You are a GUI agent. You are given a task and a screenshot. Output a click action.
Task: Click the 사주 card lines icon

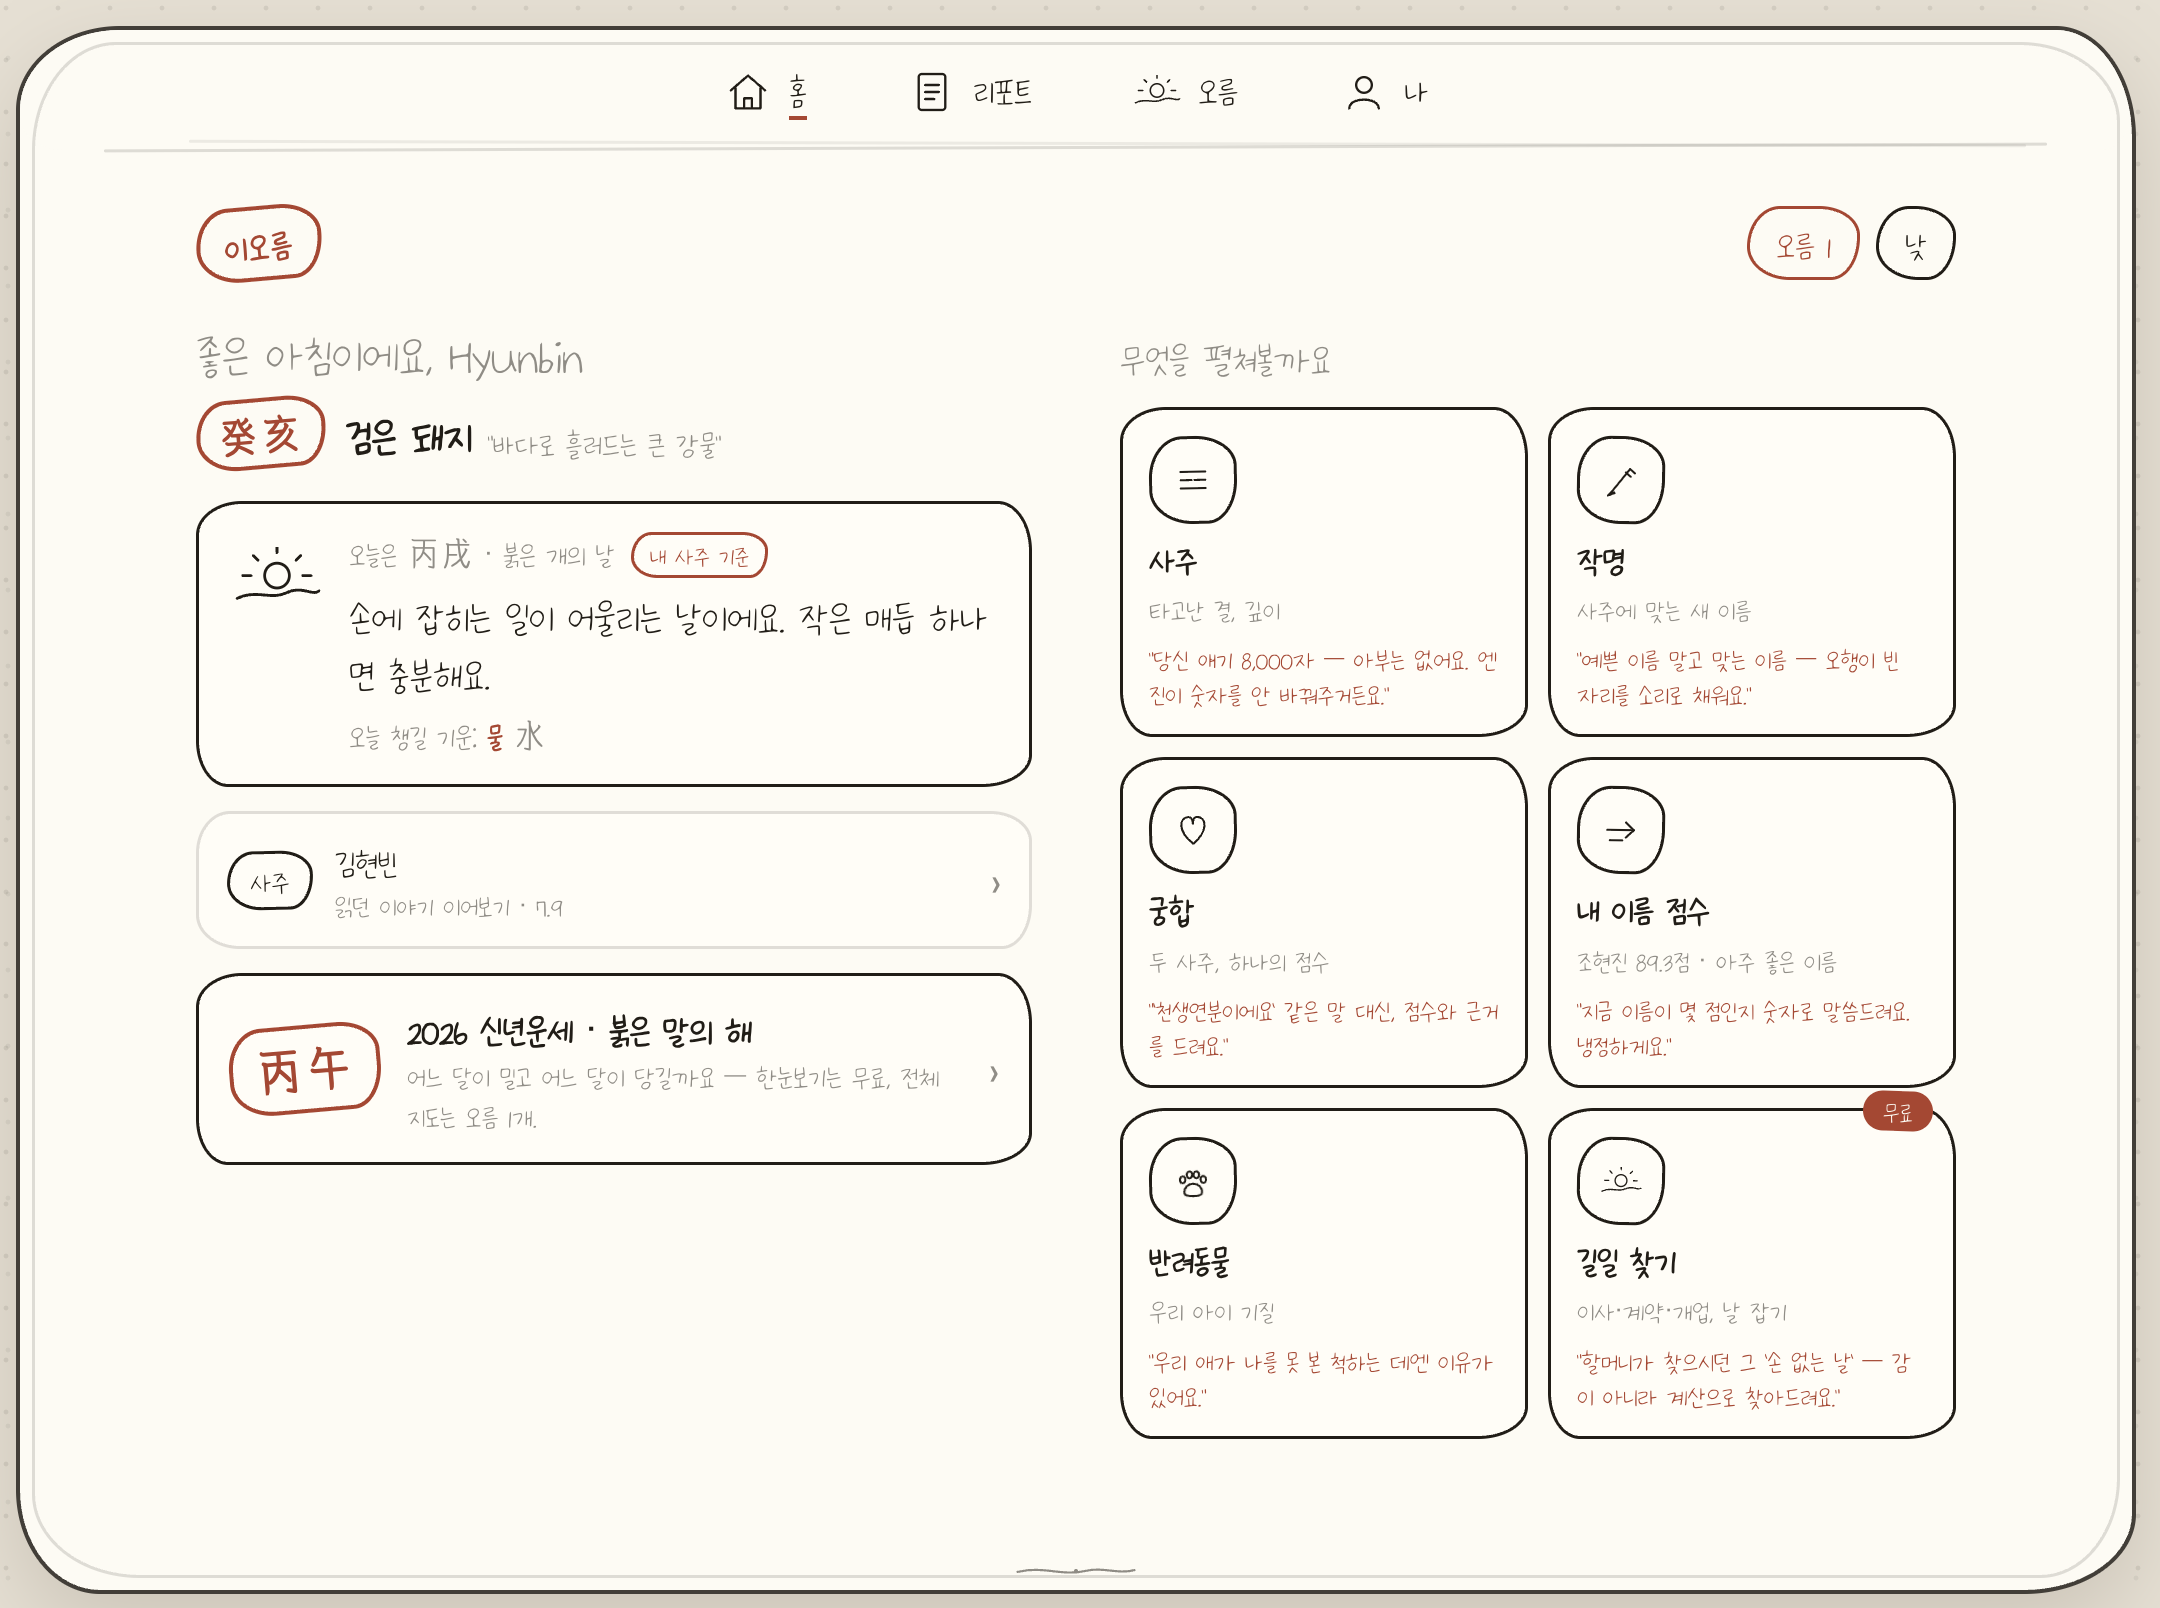[x=1193, y=480]
